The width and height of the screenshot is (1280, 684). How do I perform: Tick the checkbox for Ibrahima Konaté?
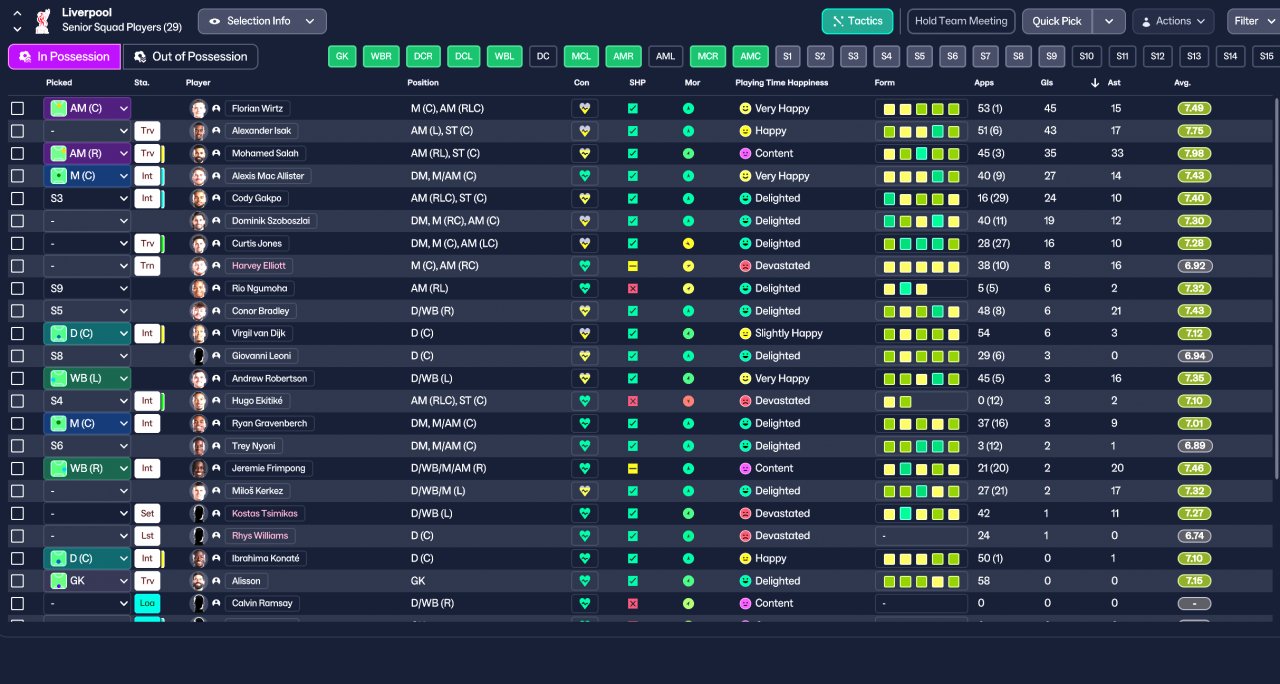point(17,558)
